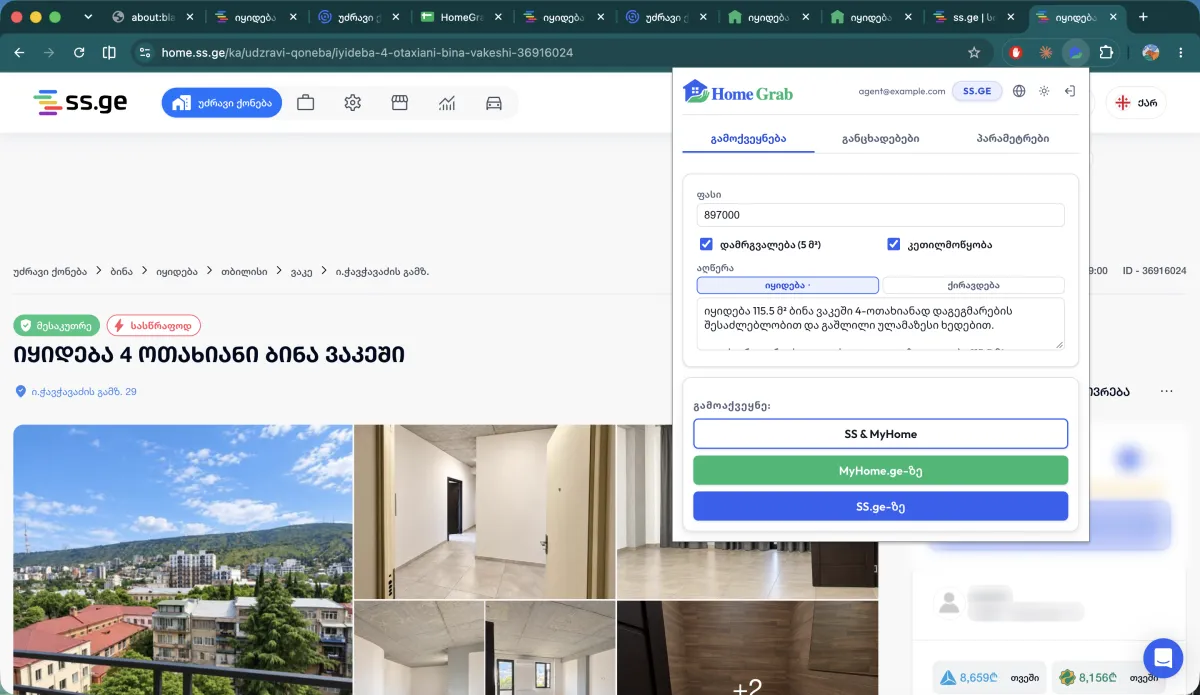Open the chart statistics category icon
1200x695 pixels.
pos(447,103)
